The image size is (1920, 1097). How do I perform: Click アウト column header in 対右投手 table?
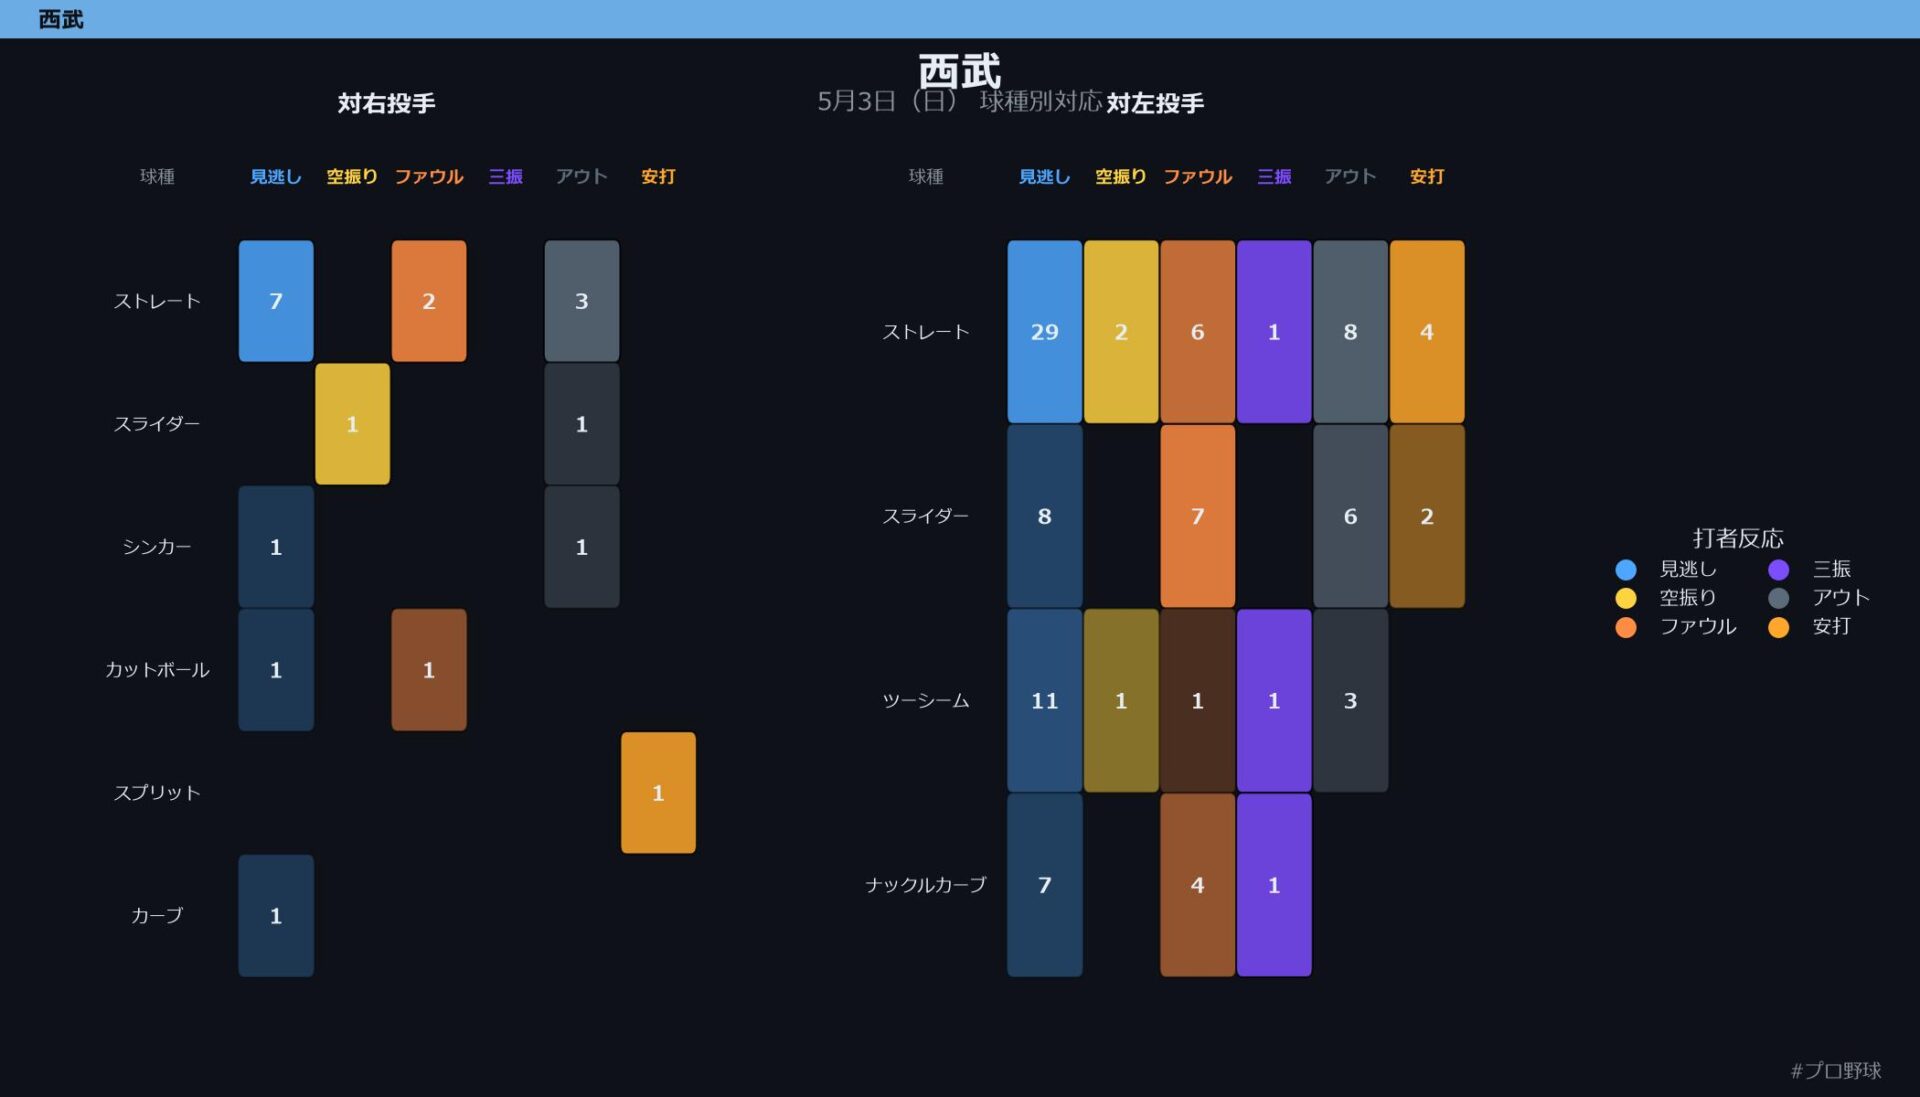pyautogui.click(x=582, y=177)
